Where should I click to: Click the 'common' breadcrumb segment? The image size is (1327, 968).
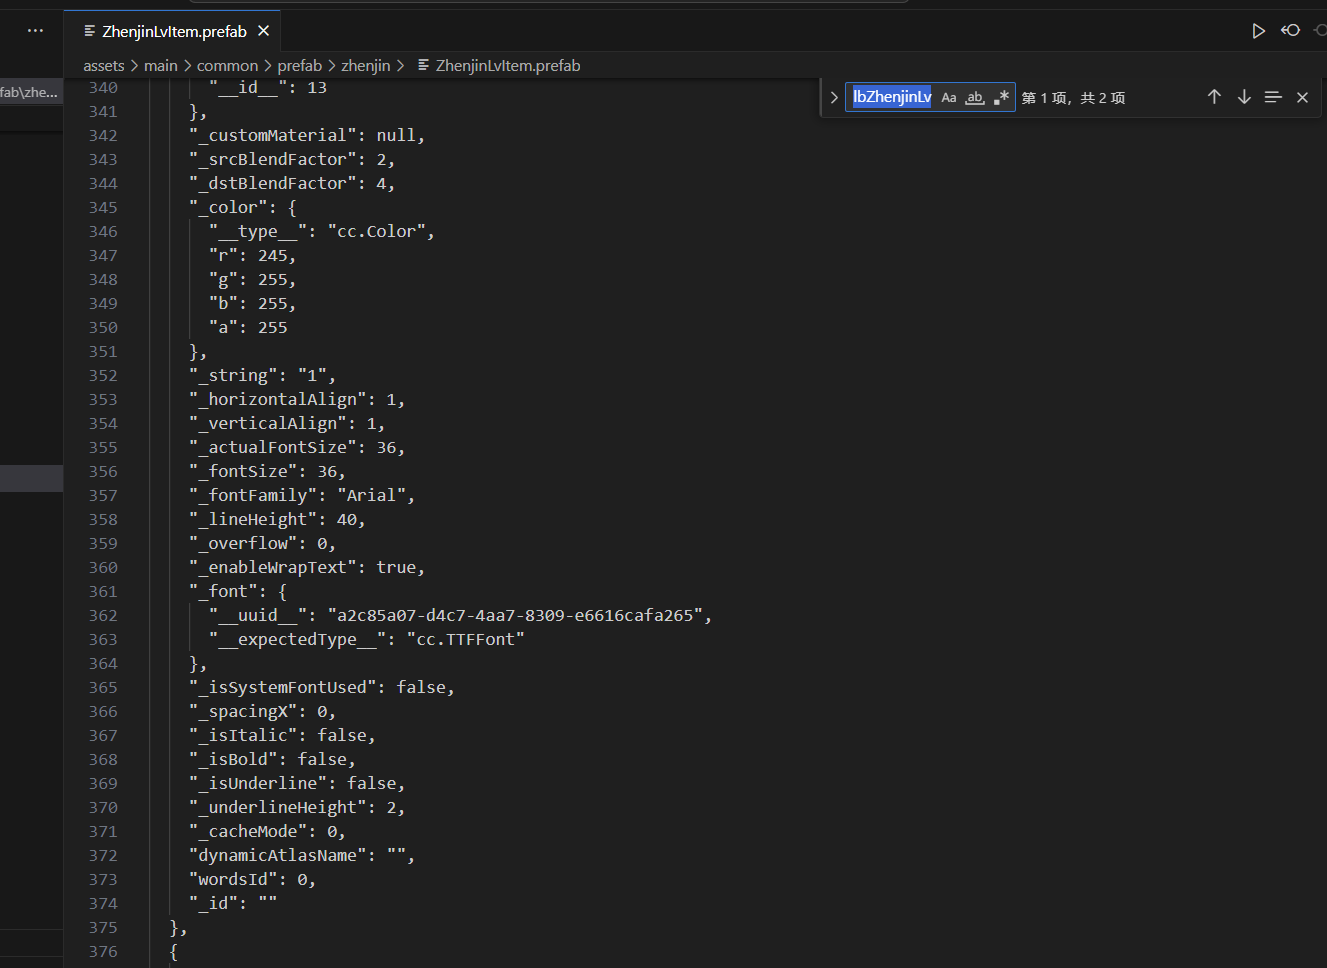pyautogui.click(x=227, y=66)
